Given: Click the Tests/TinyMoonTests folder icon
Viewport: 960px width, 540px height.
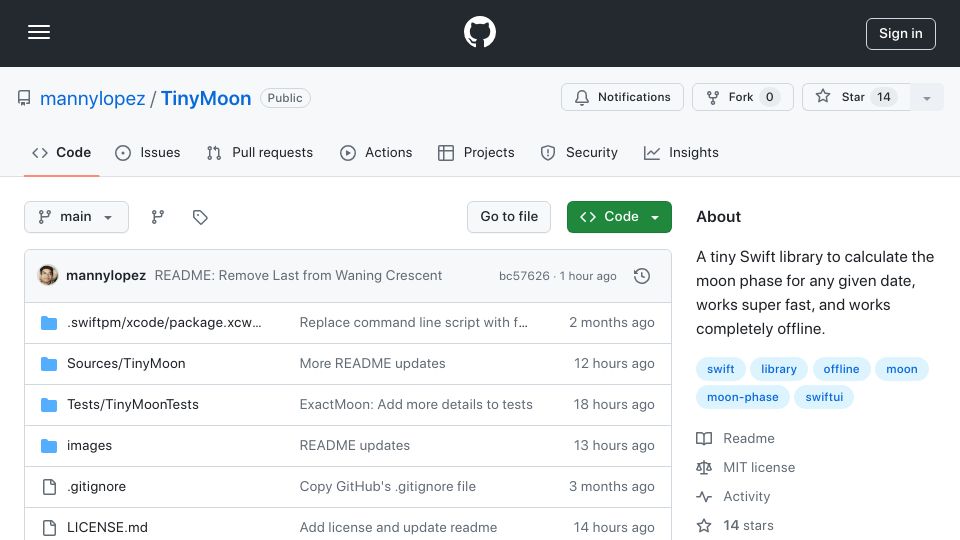Looking at the screenshot, I should click(x=49, y=405).
